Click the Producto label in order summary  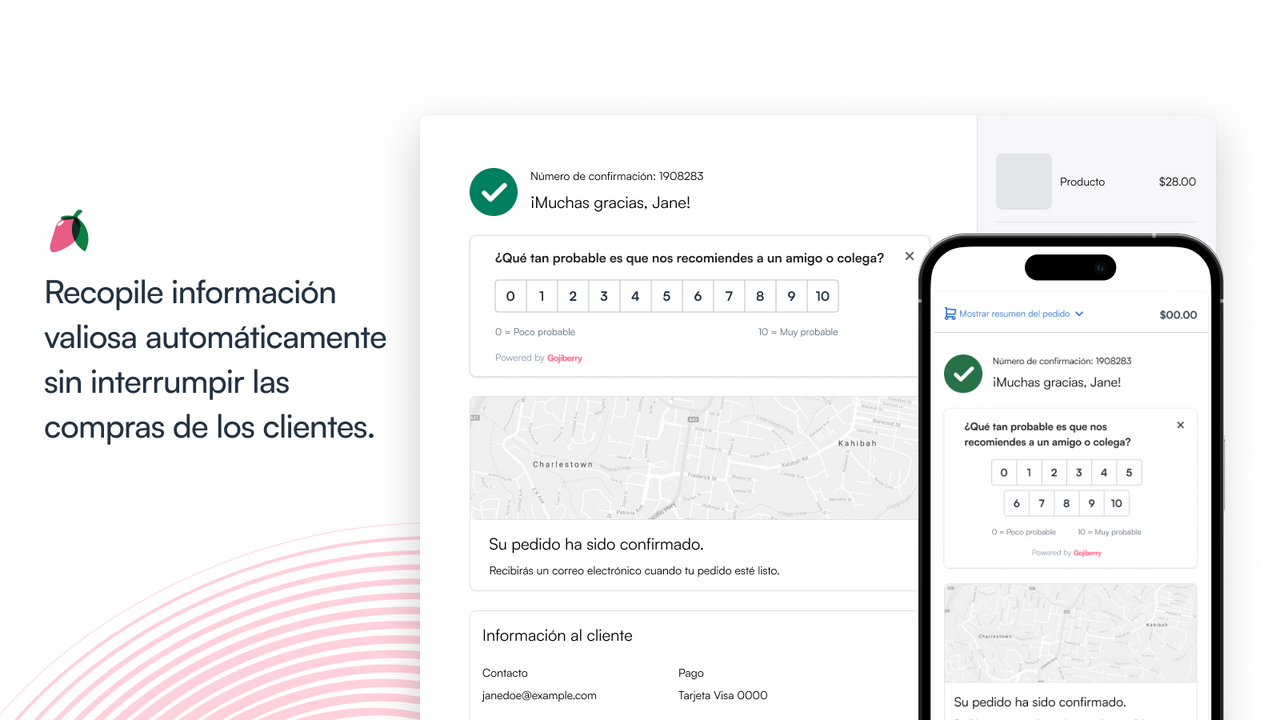[1082, 182]
